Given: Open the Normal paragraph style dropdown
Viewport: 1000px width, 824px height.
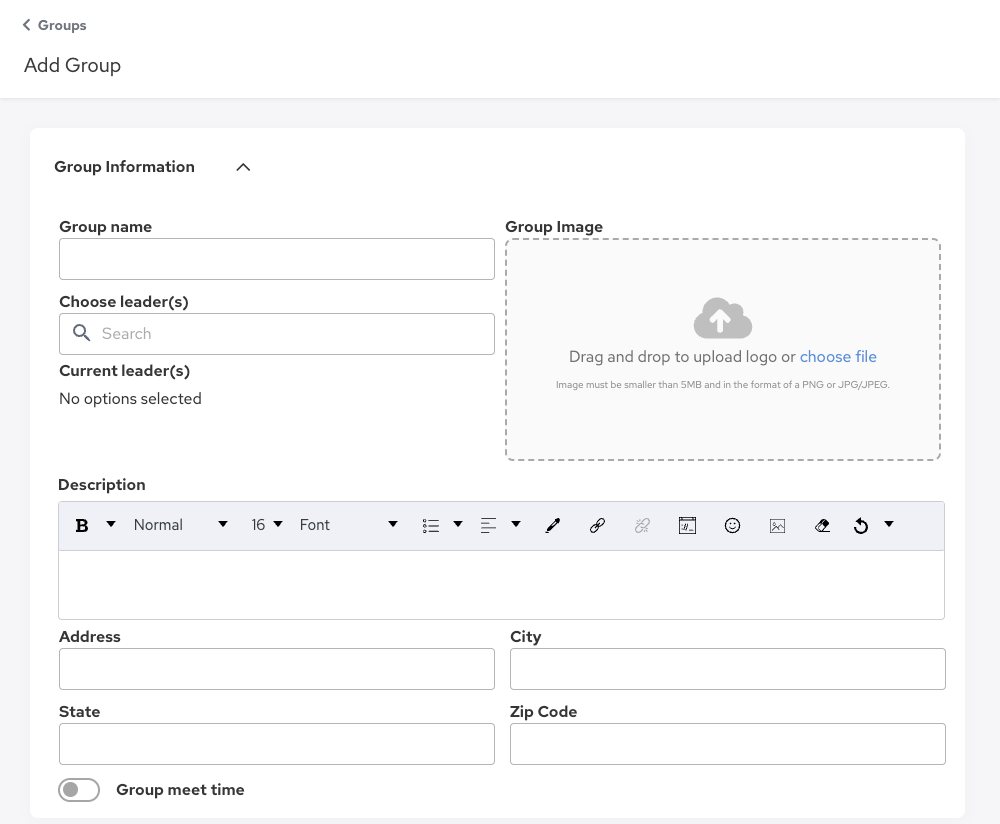Looking at the screenshot, I should pyautogui.click(x=180, y=525).
